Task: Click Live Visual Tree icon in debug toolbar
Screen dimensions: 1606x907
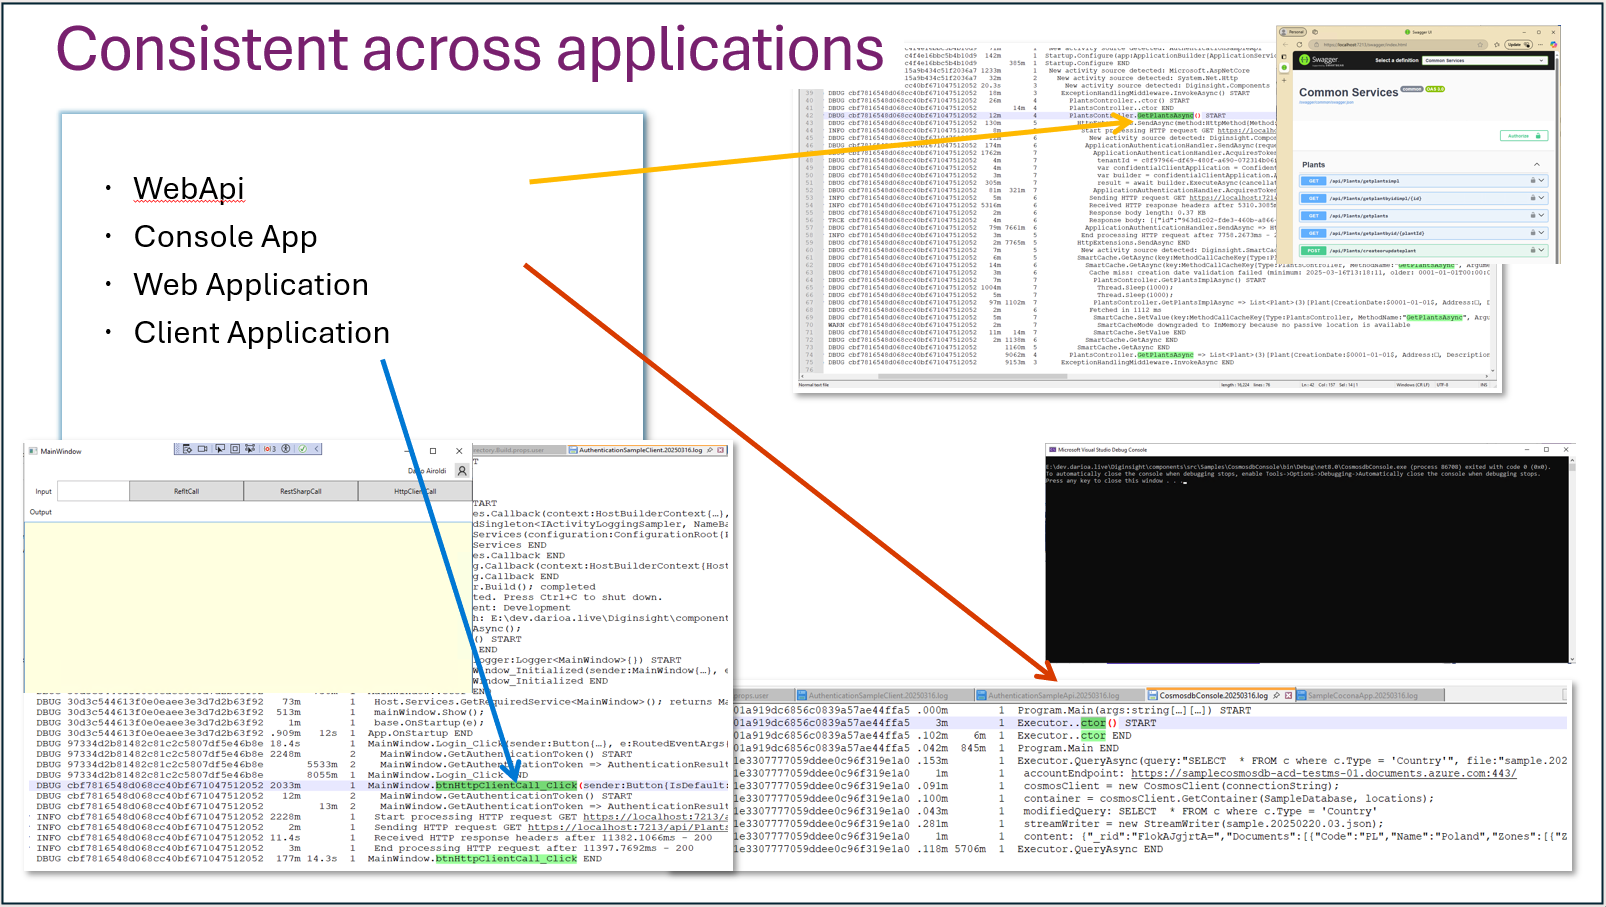Action: pos(187,449)
